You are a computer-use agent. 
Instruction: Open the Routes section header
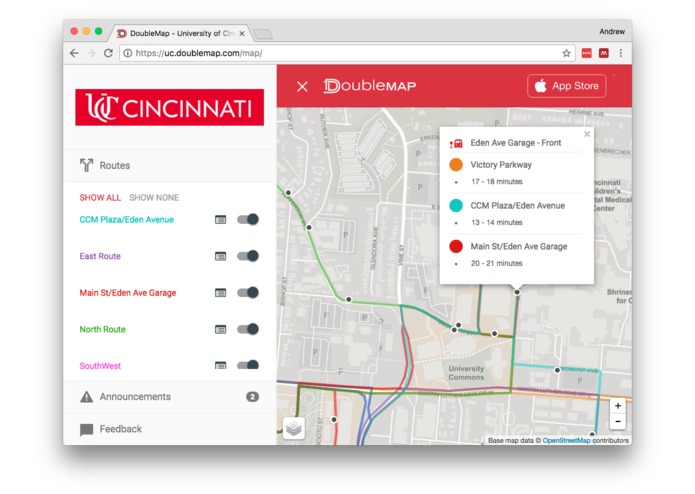tap(170, 165)
